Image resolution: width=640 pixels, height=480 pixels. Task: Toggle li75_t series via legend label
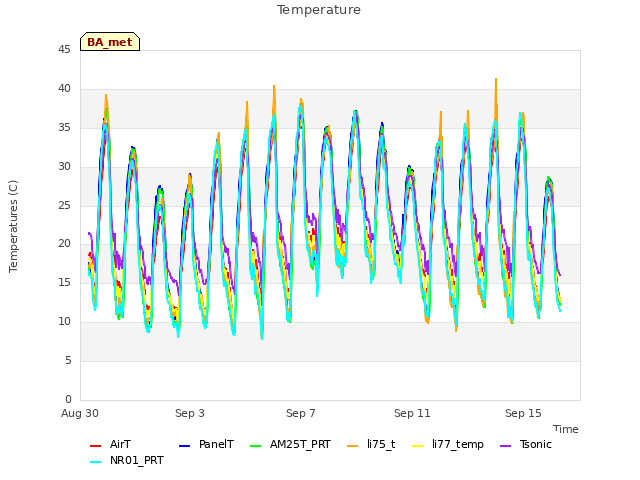pos(381,444)
